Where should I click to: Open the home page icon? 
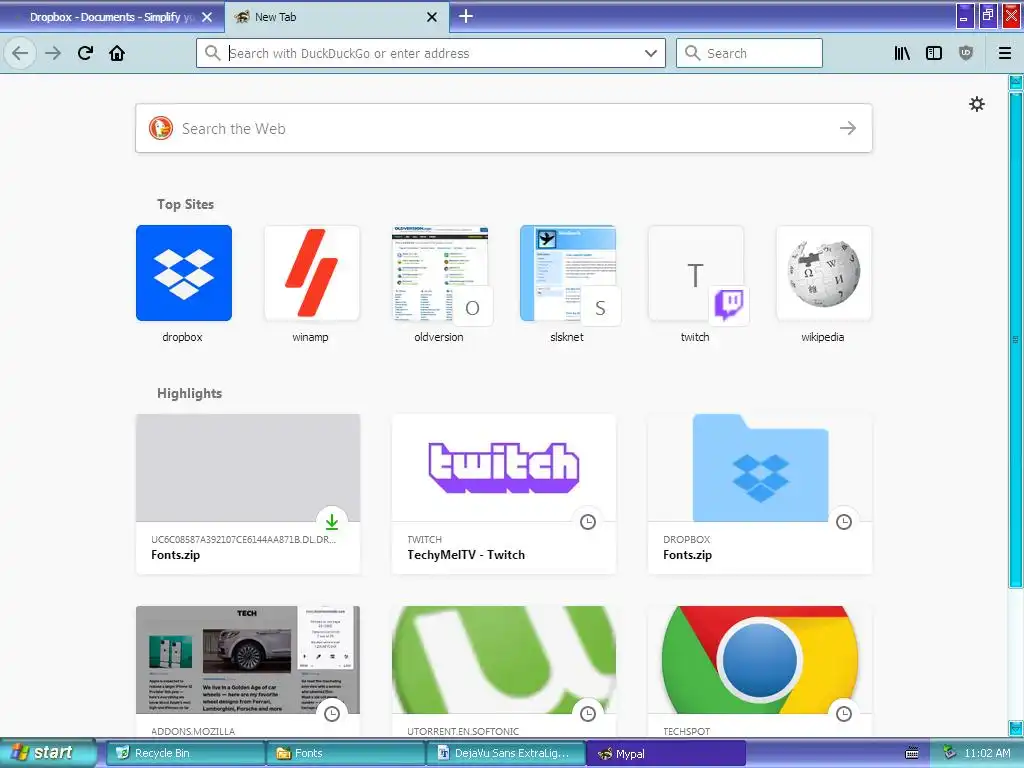pos(117,53)
